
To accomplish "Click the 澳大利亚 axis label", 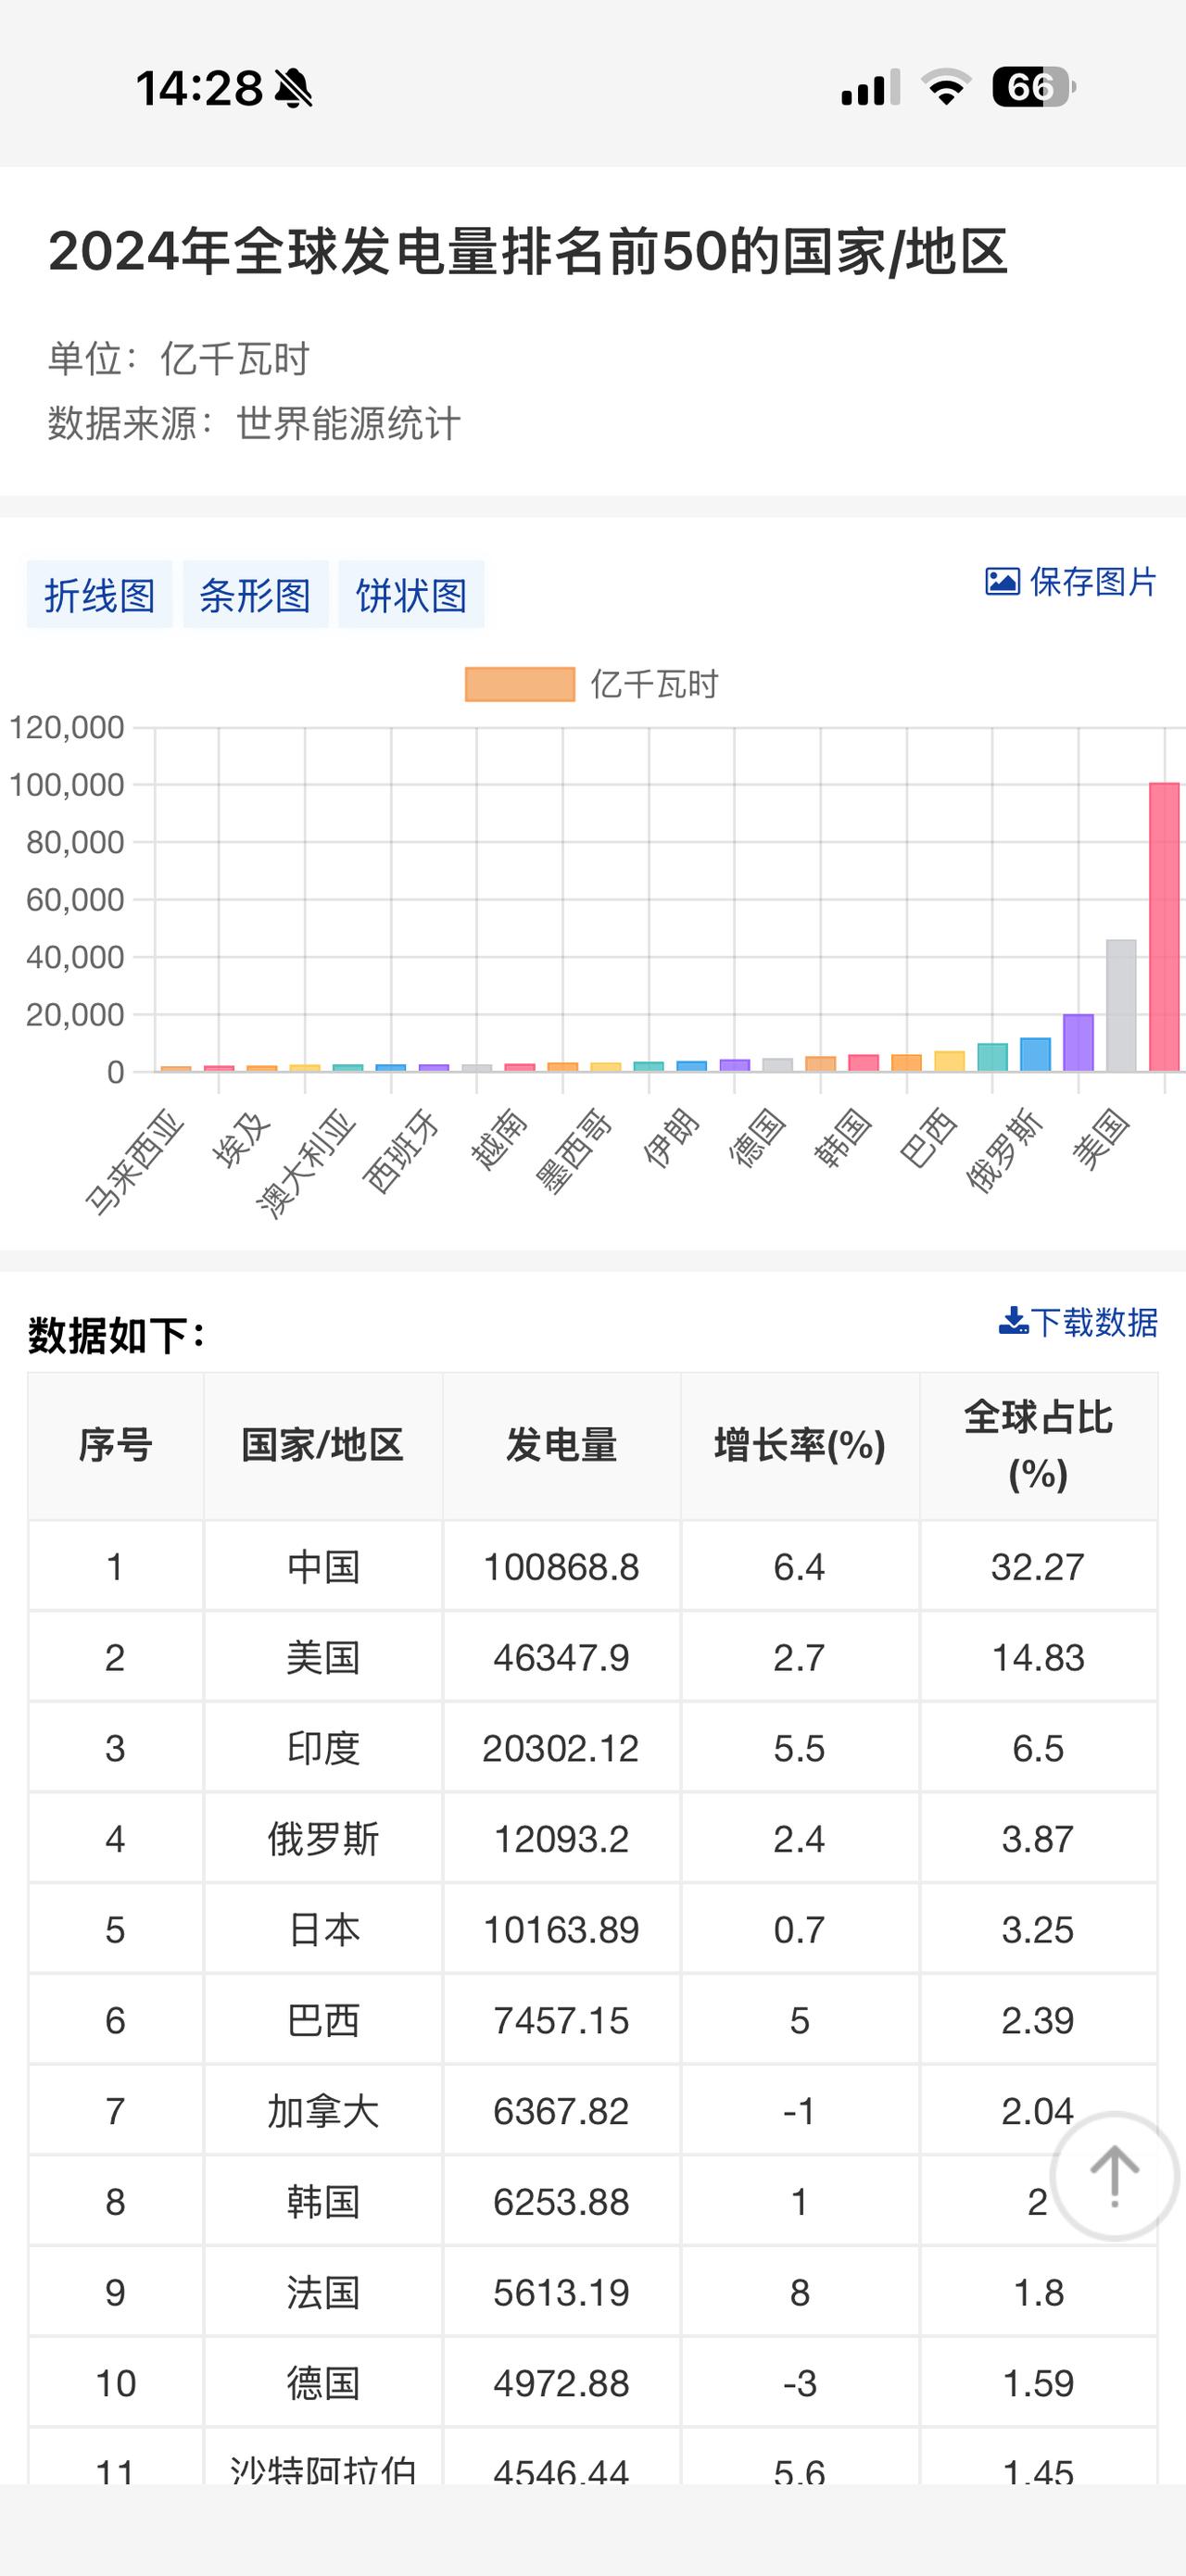I will pos(308,1163).
